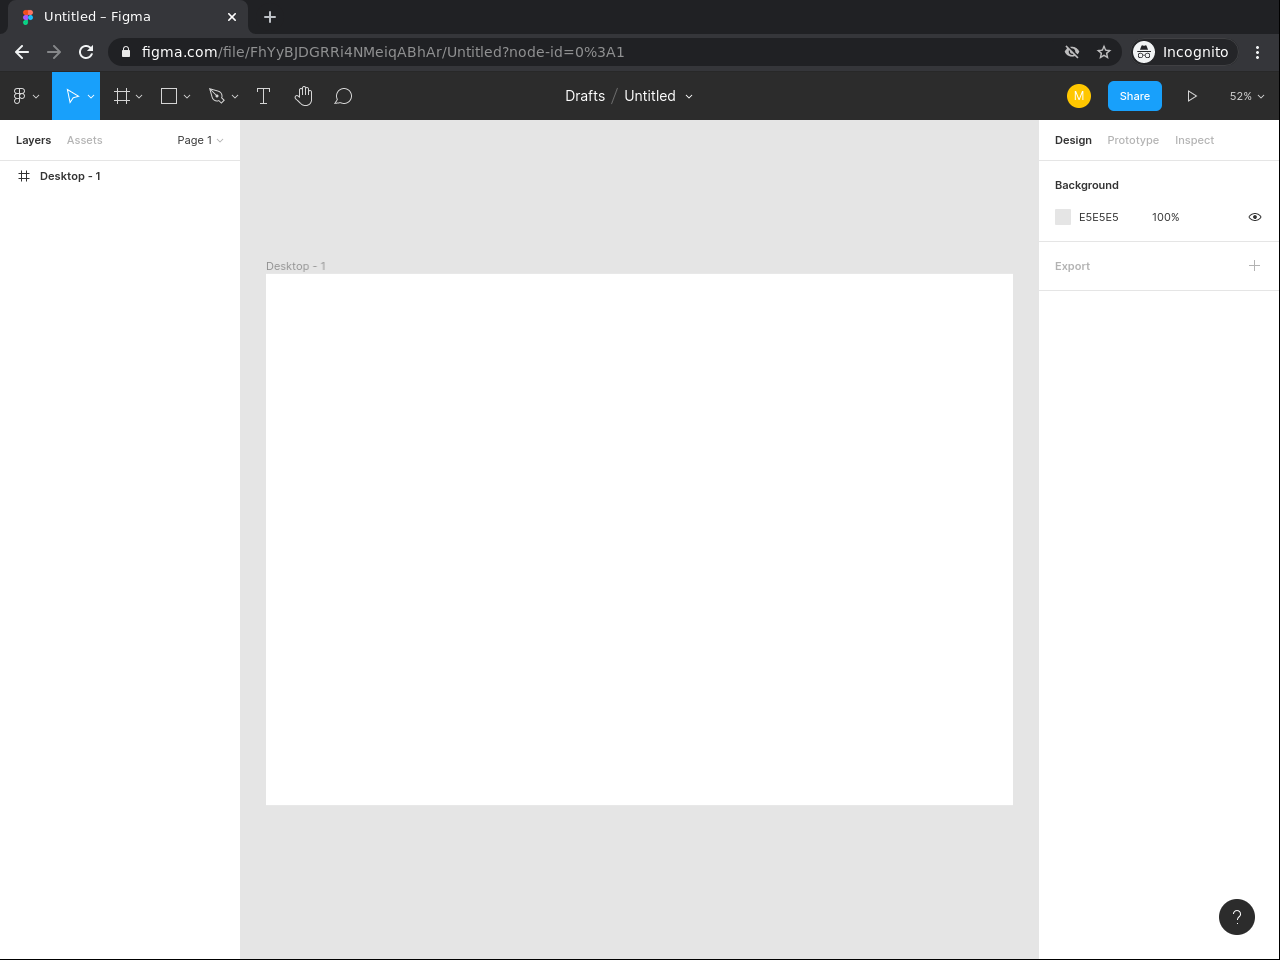This screenshot has width=1280, height=960.
Task: Click the browser address bar URL
Action: click(x=383, y=52)
